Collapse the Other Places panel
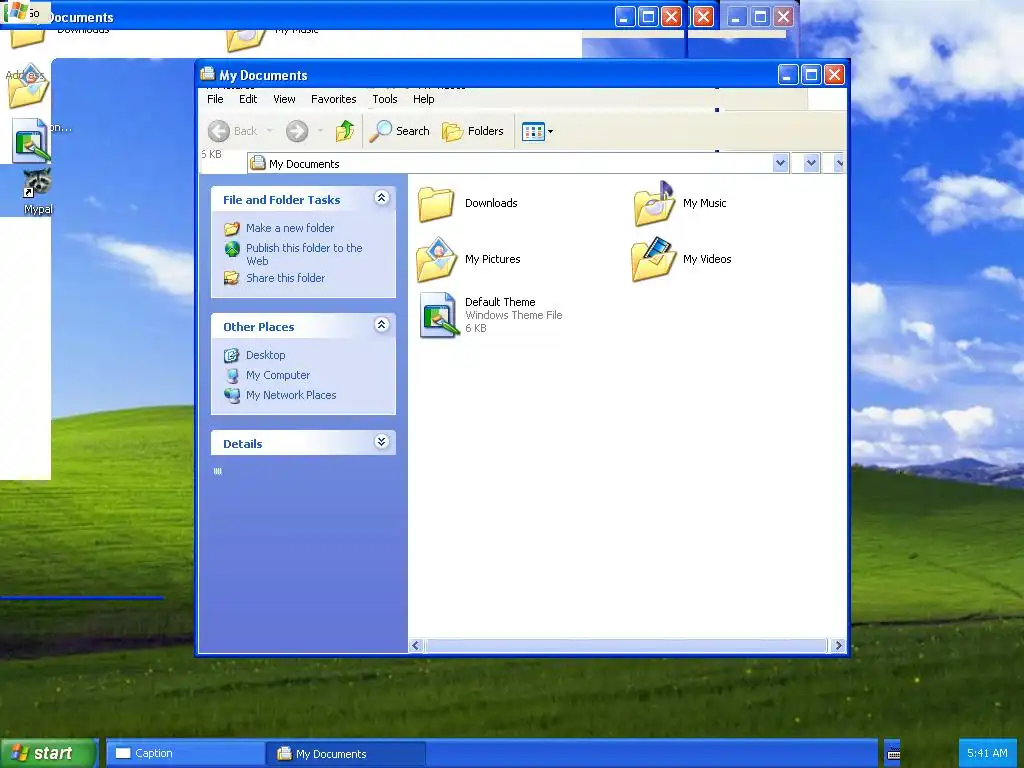Viewport: 1024px width, 768px height. pos(382,325)
